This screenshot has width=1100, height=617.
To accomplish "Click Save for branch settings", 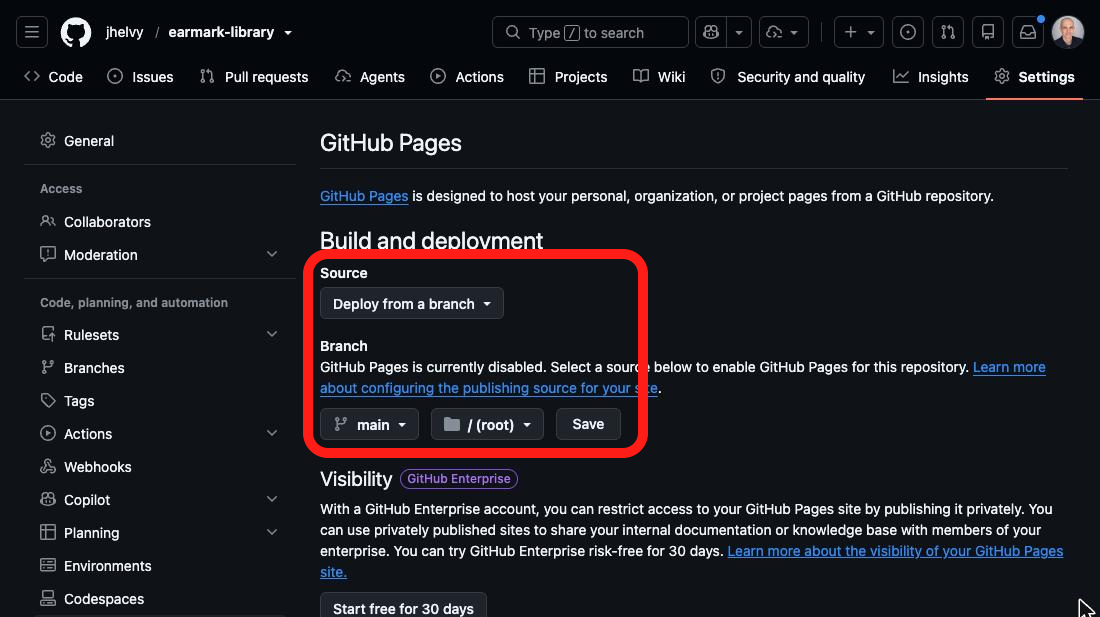I will (588, 424).
